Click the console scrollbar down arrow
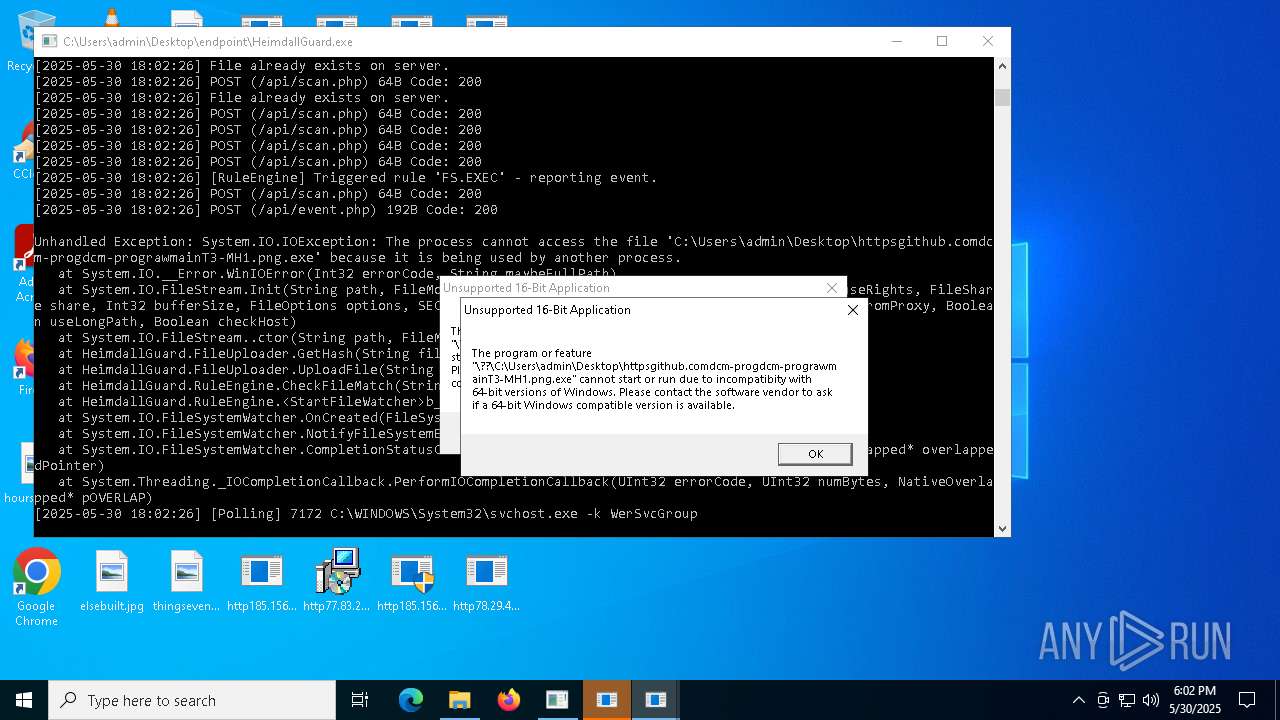Image resolution: width=1280 pixels, height=720 pixels. (x=1002, y=528)
